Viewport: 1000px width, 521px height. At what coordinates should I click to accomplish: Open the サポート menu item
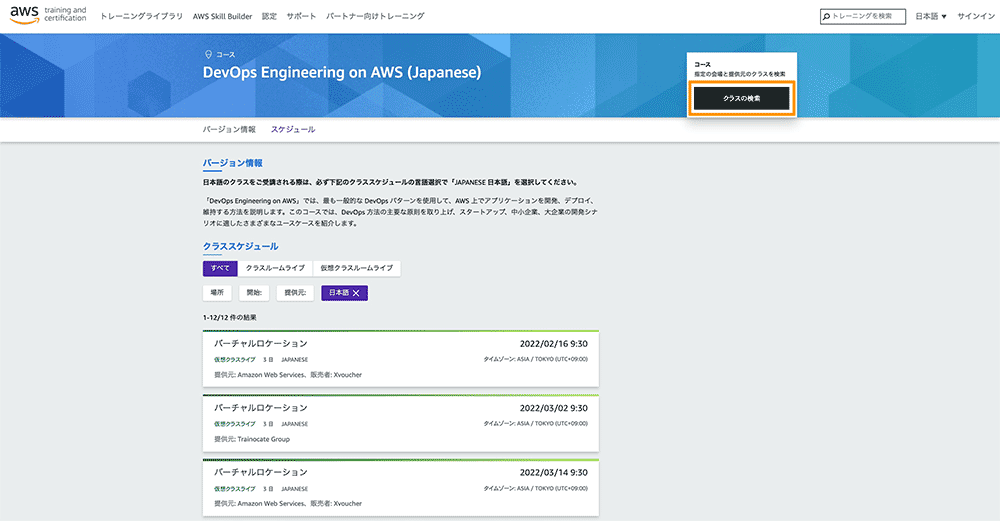301,16
